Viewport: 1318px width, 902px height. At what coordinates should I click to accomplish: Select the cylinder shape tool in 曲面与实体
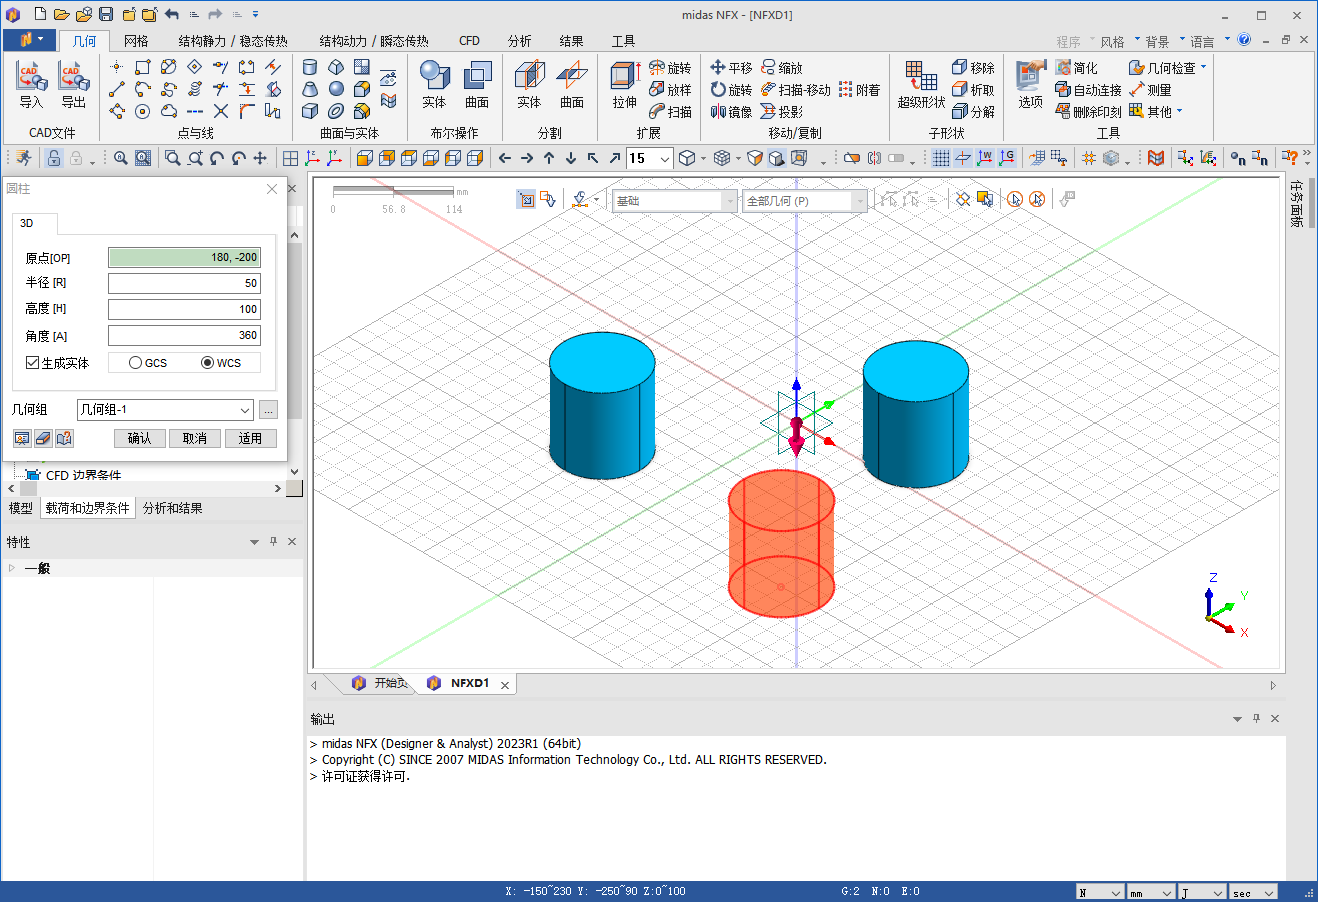tap(310, 67)
